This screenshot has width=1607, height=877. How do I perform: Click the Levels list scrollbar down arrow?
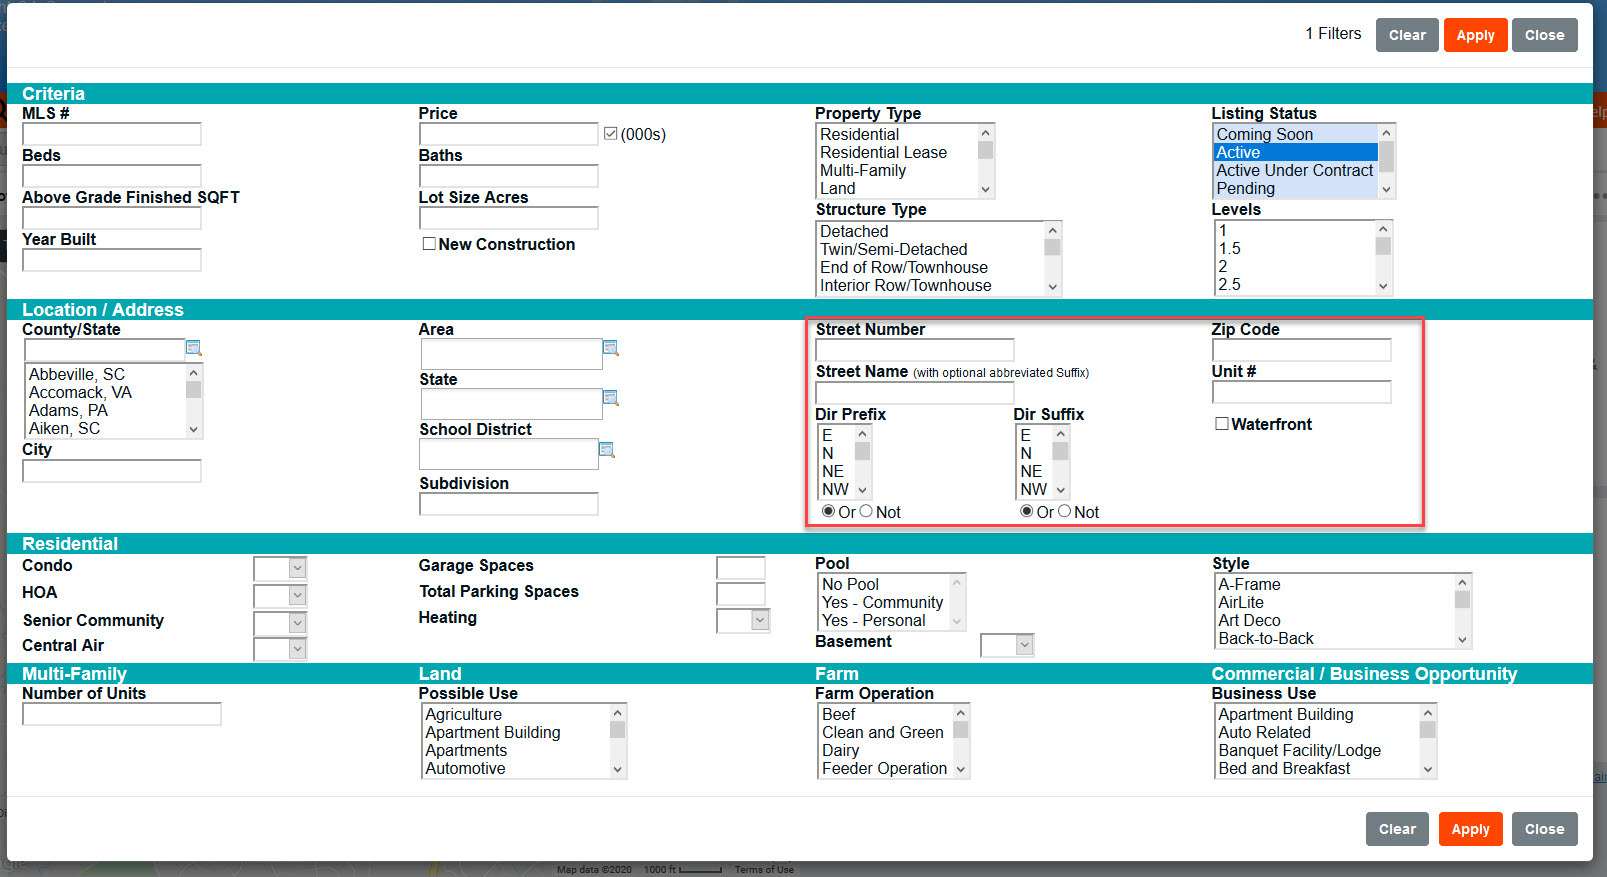1383,286
